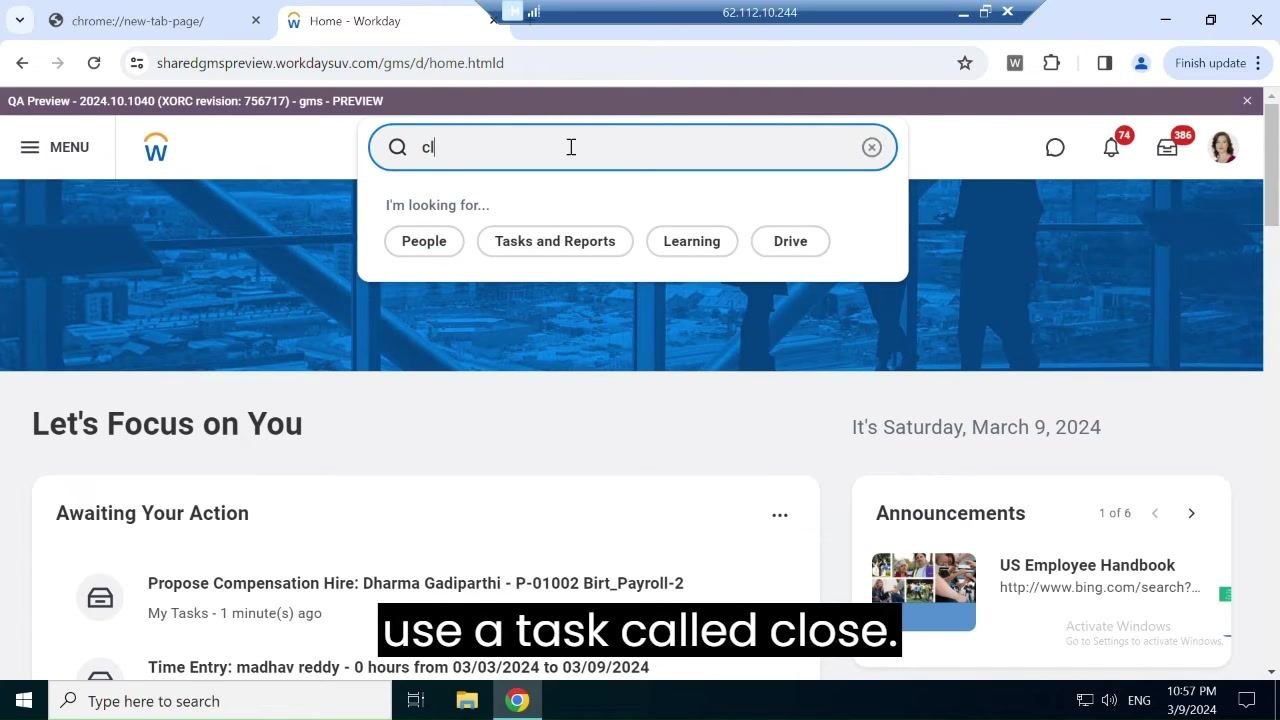Open Awaiting Your Action more options ellipsis
This screenshot has width=1280, height=720.
(780, 515)
